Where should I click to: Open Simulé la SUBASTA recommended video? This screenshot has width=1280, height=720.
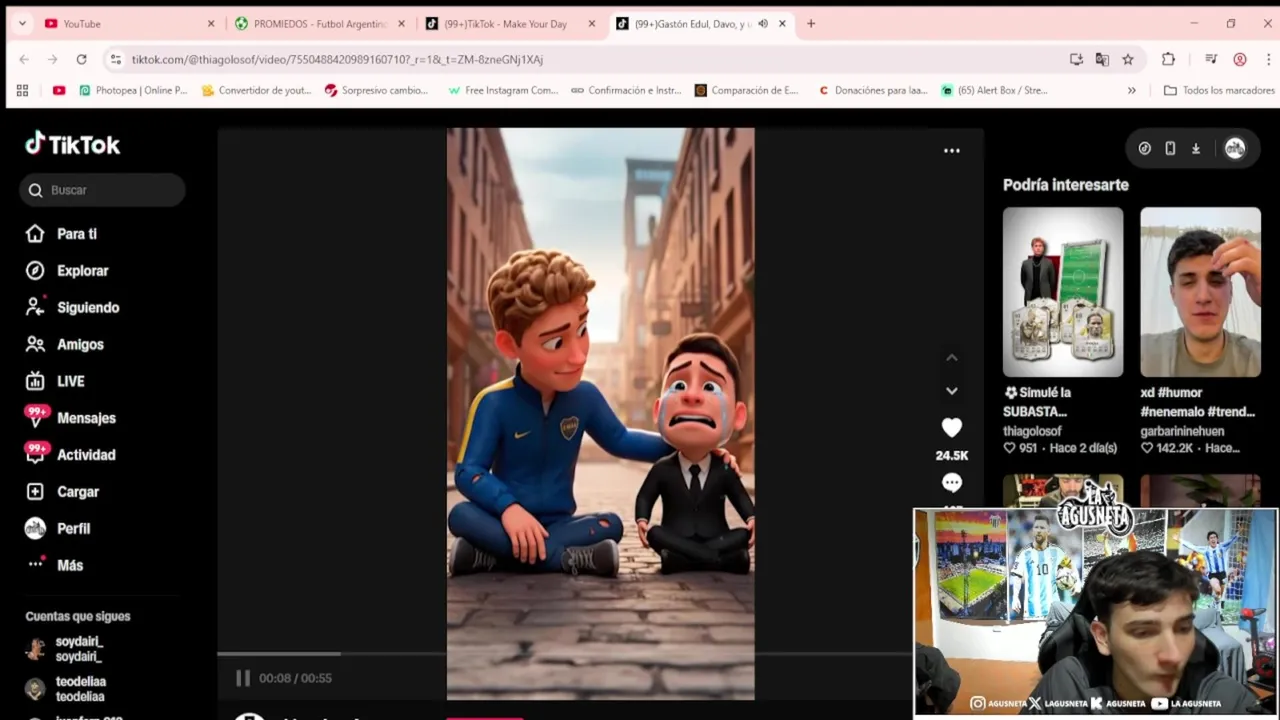(x=1063, y=292)
